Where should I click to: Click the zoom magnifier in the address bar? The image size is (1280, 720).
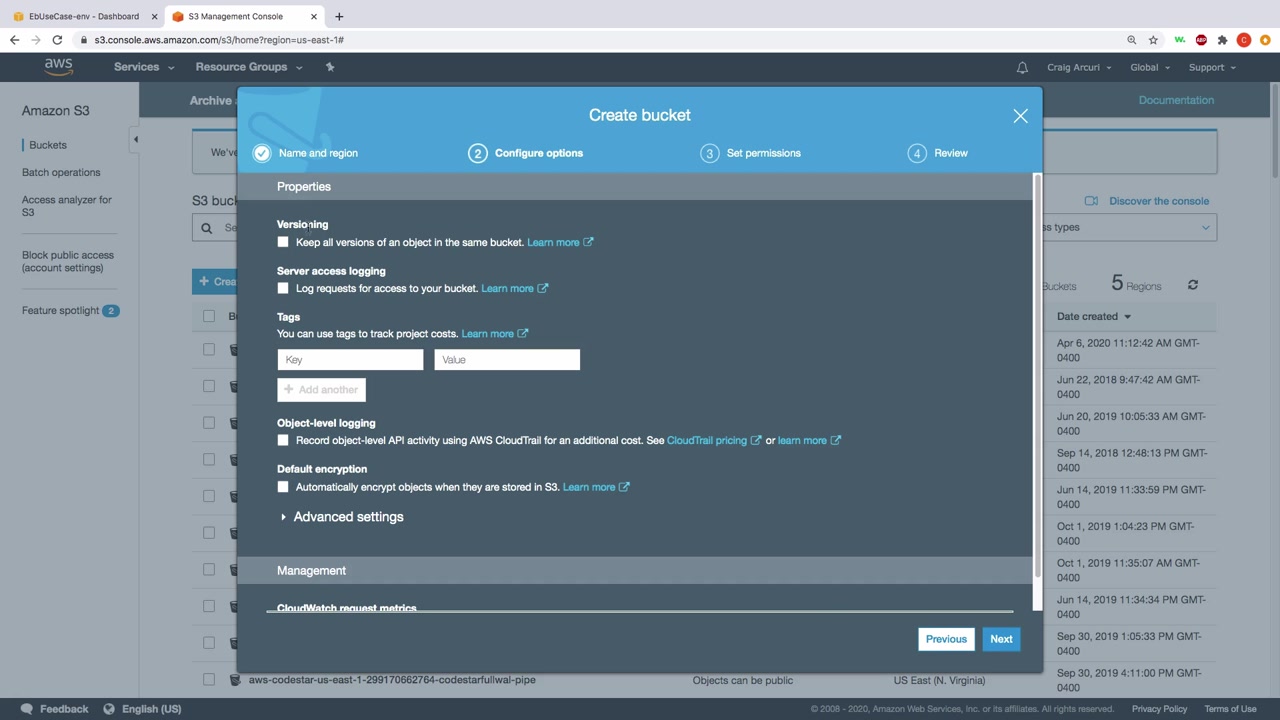point(1132,40)
